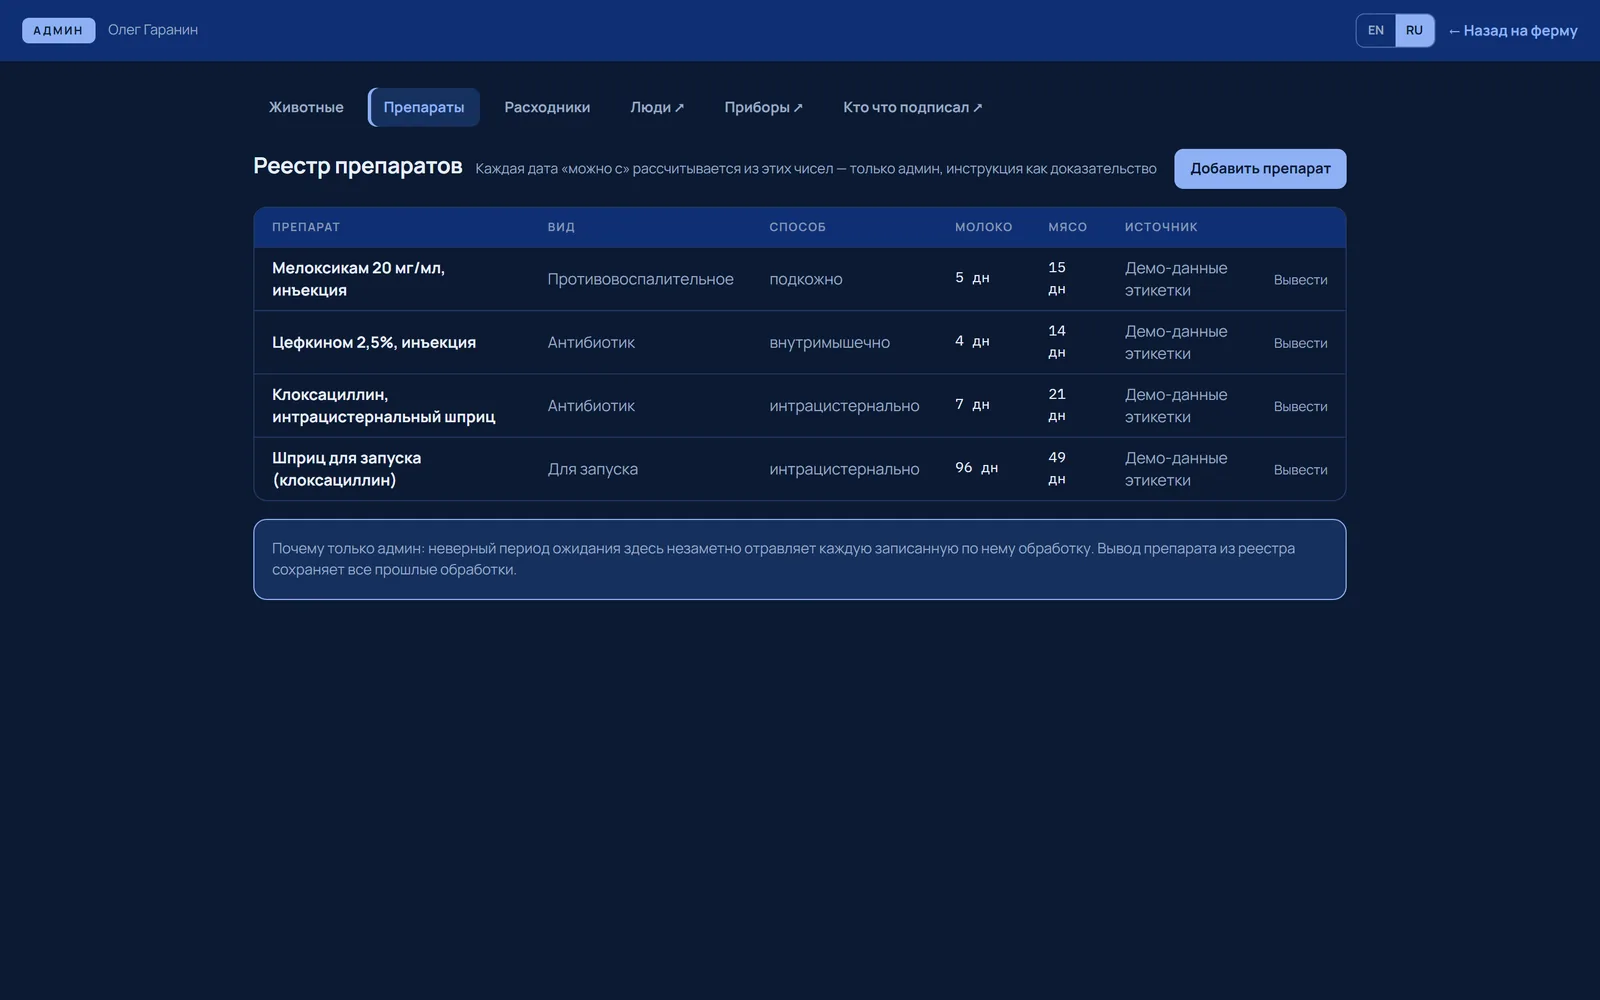Open the Приборы external tab

pos(764,107)
